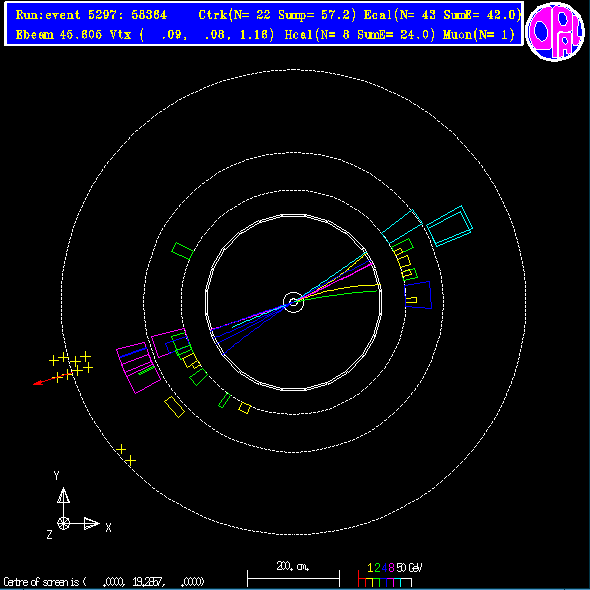This screenshot has width=590, height=590.
Task: Click the Run:event 5297 header text
Action: click(x=91, y=15)
